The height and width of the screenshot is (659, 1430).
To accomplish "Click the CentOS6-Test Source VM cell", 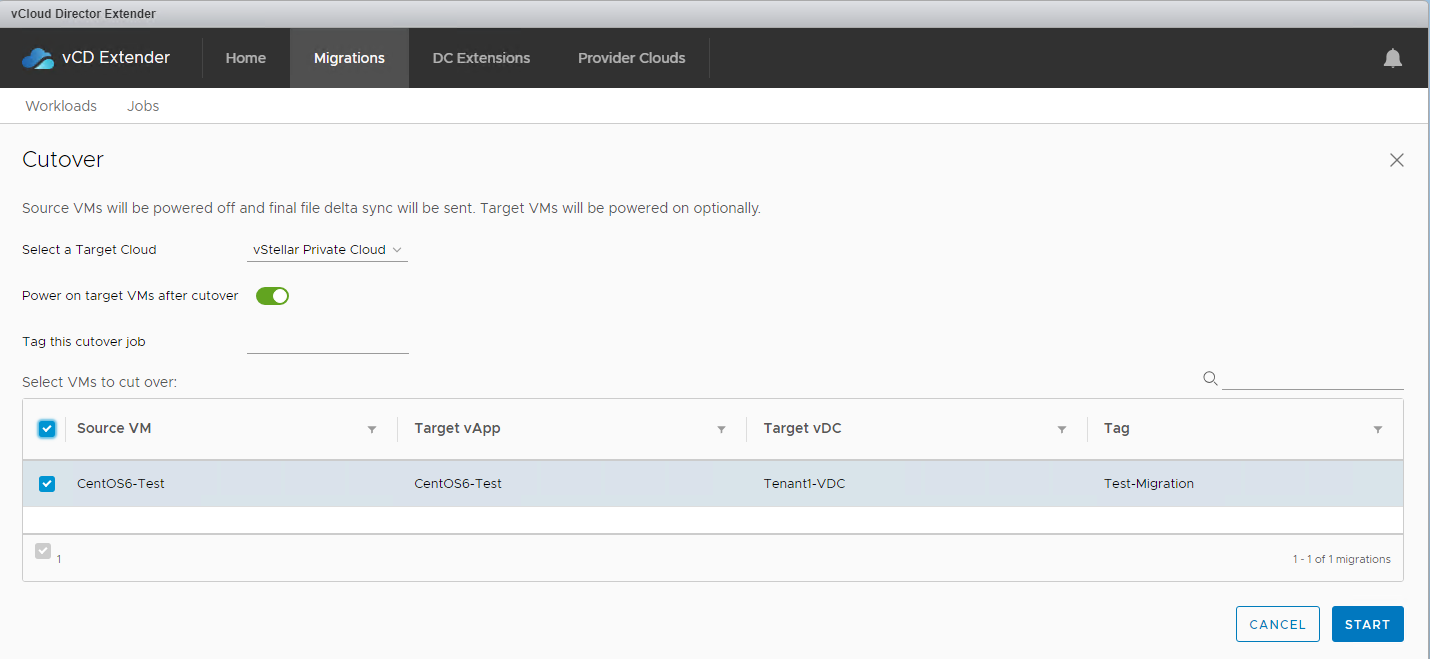I will (x=121, y=484).
